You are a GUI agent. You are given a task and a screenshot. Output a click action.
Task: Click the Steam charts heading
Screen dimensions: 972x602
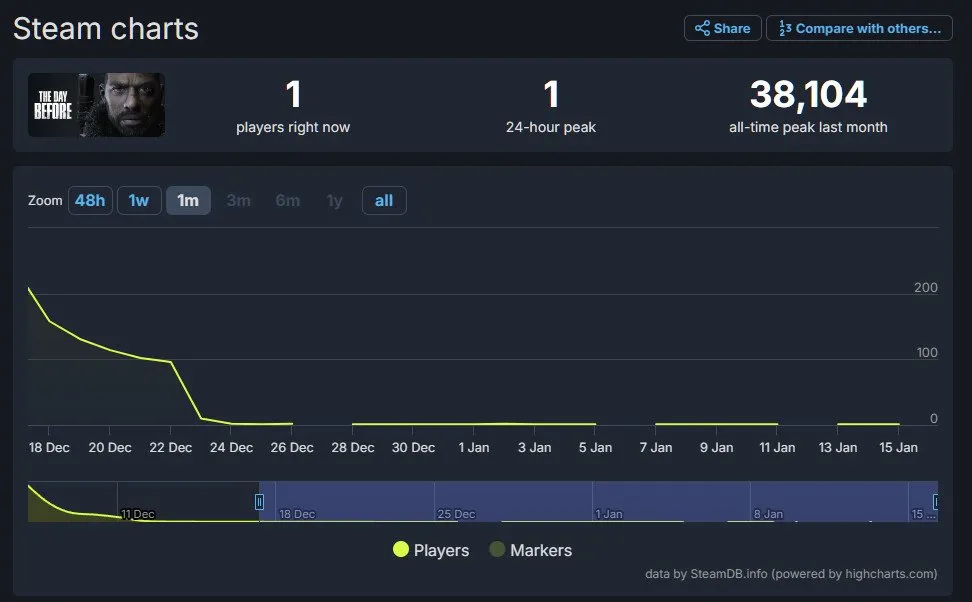[x=106, y=29]
